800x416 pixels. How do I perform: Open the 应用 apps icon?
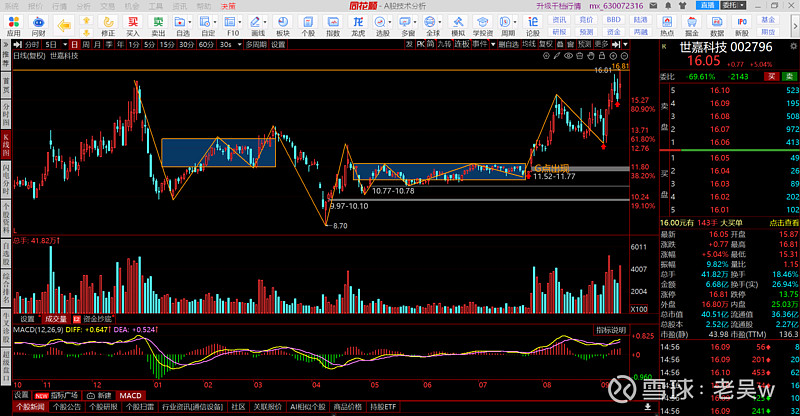14,26
